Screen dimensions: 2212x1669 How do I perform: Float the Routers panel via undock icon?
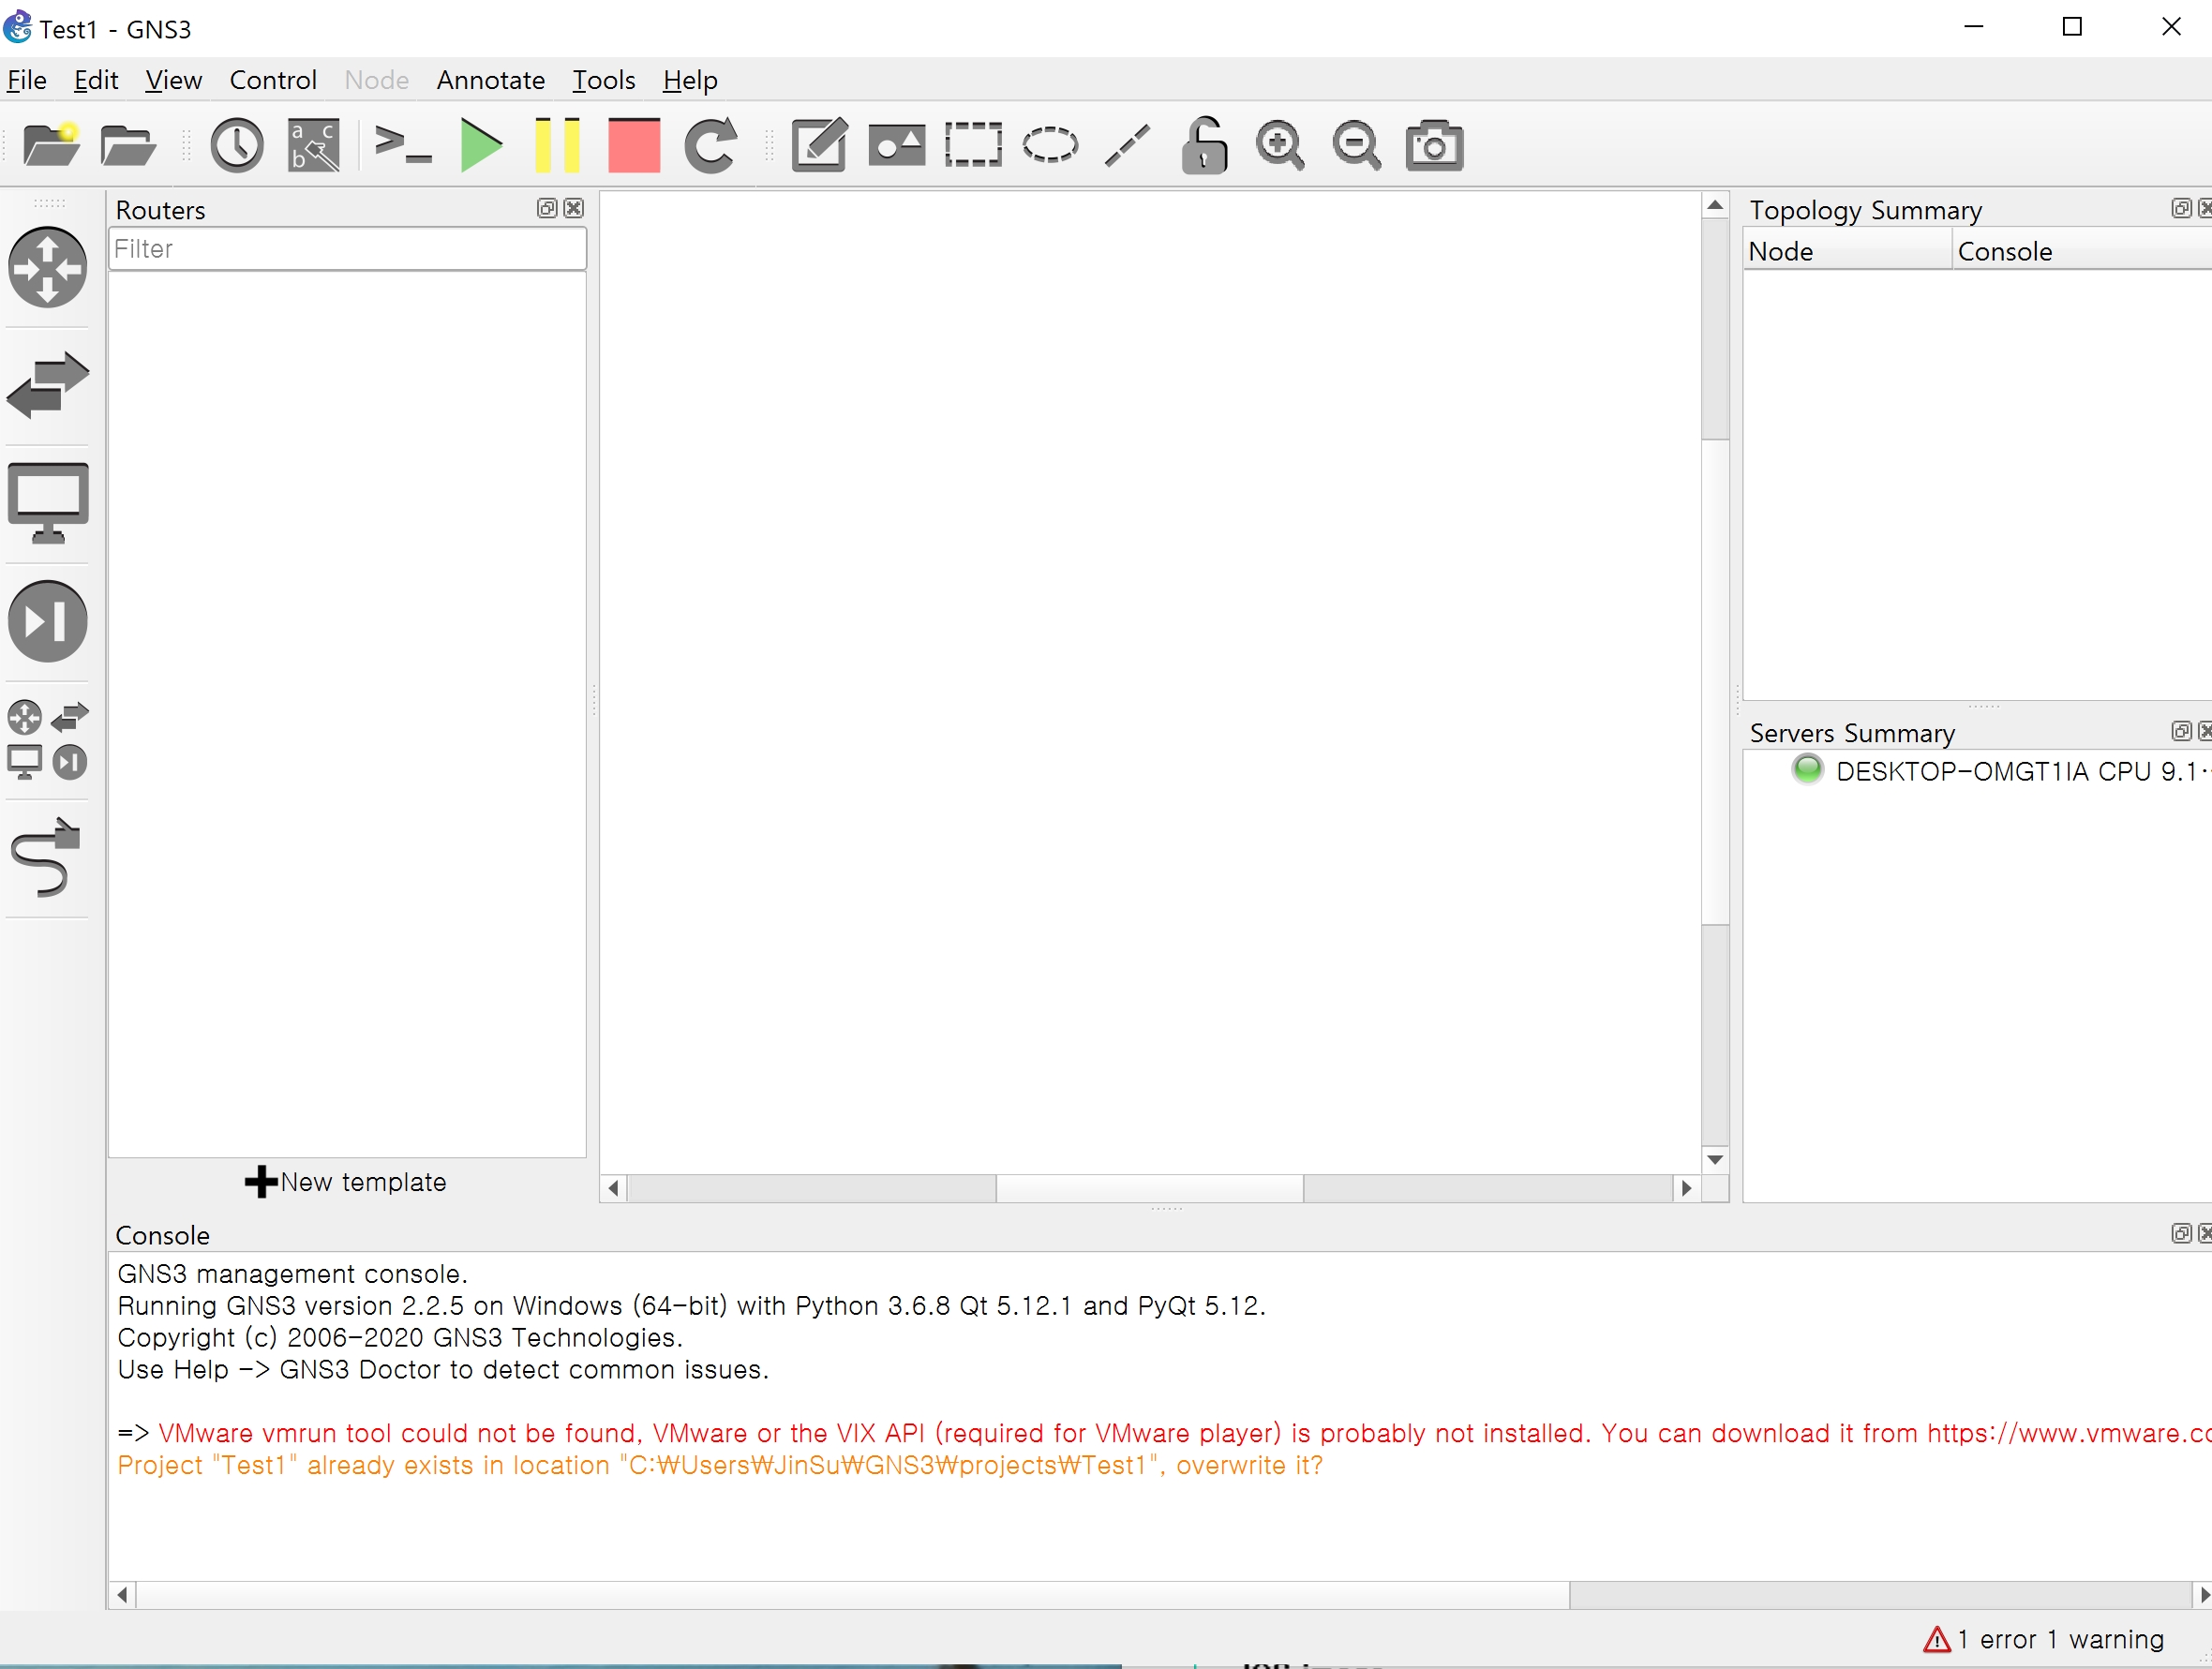(546, 208)
